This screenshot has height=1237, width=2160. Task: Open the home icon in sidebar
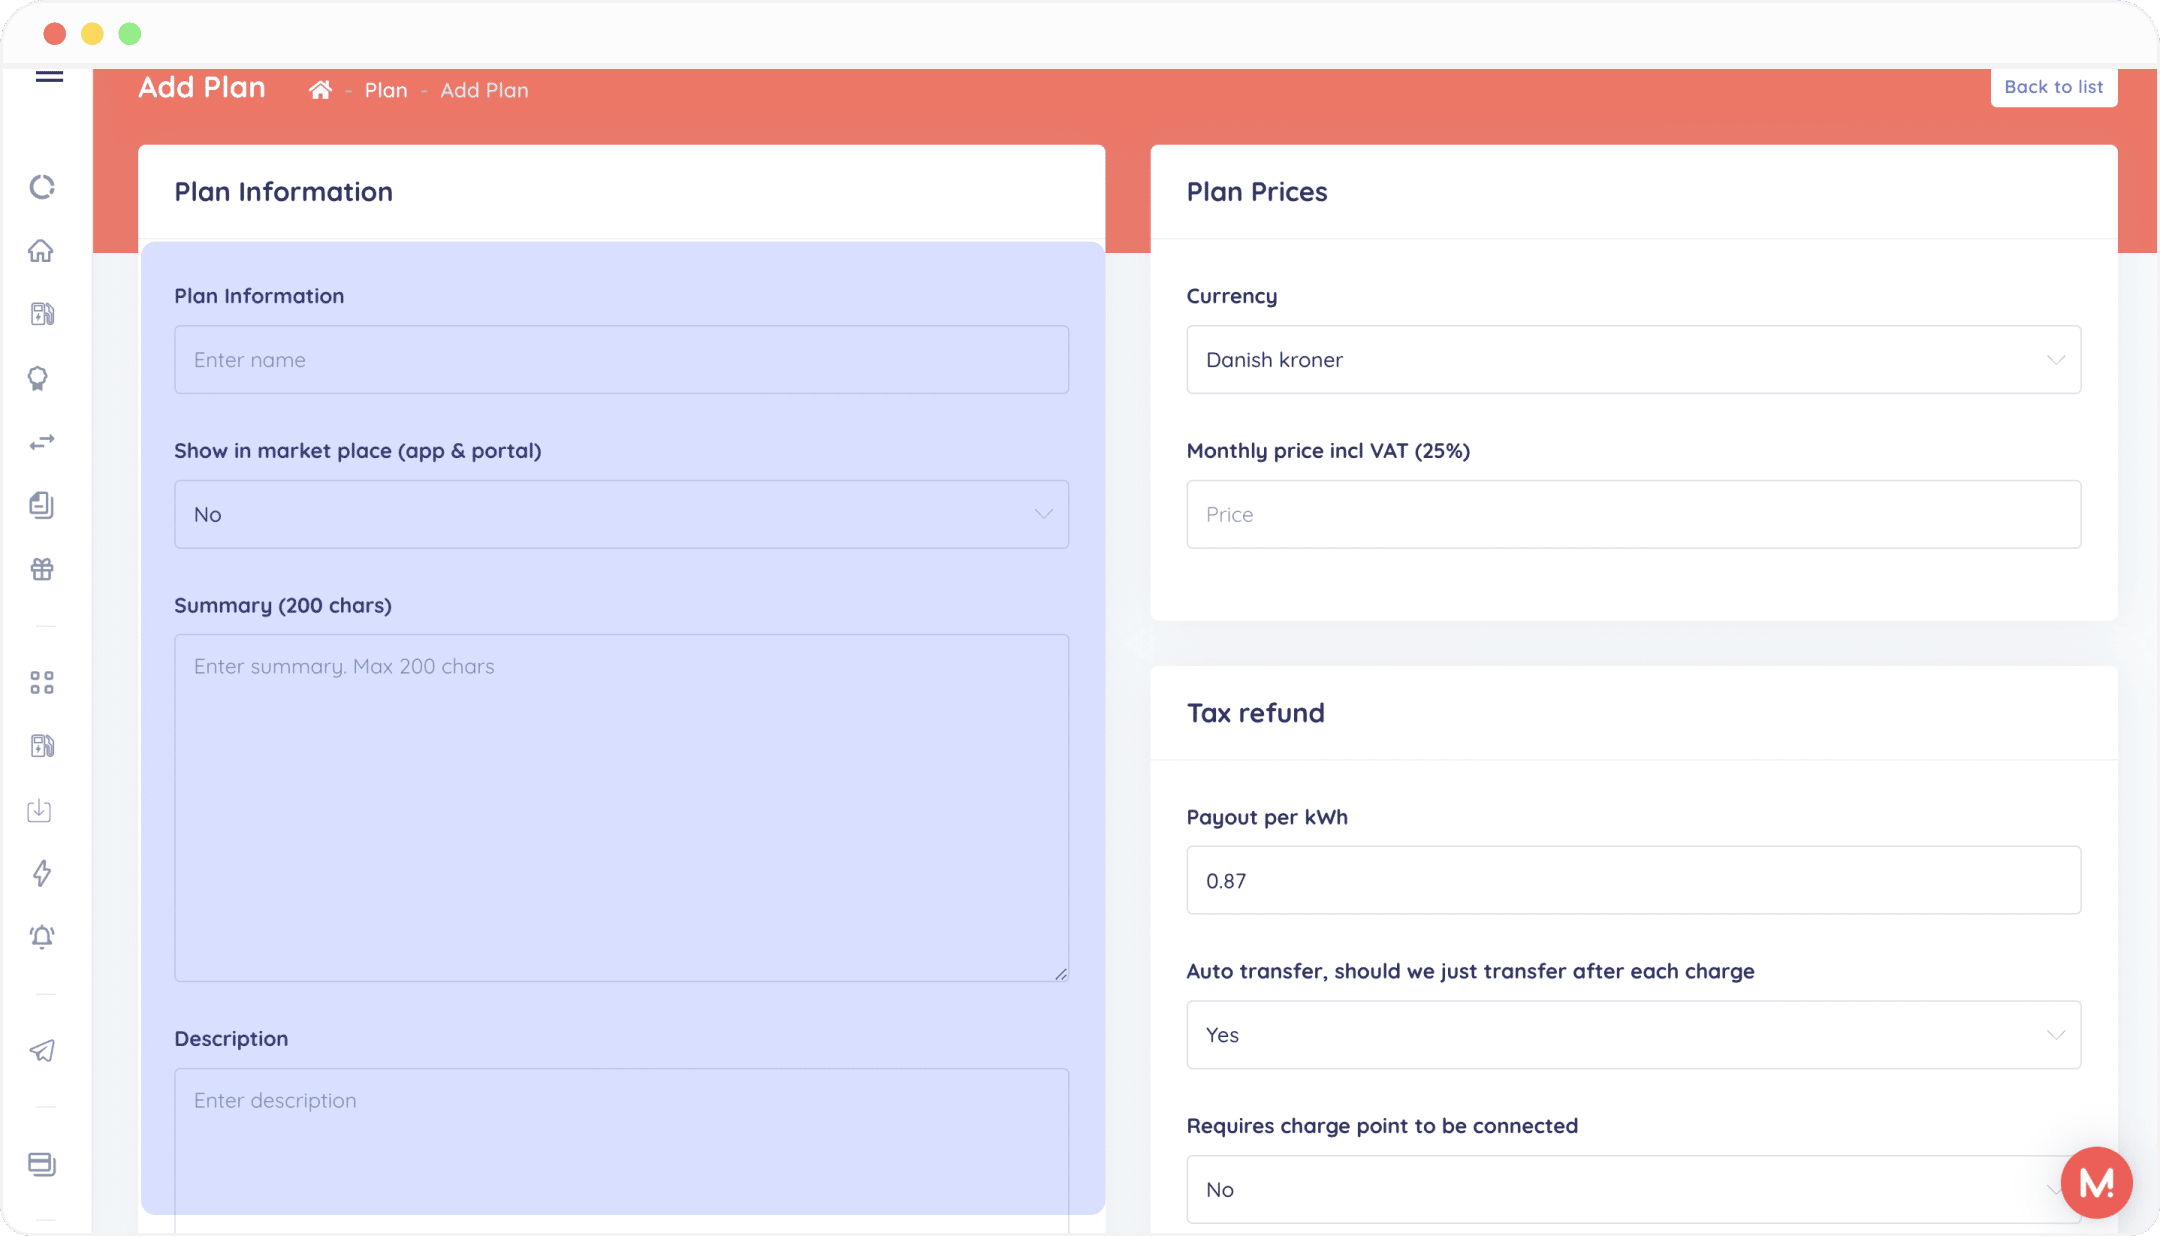click(x=41, y=250)
